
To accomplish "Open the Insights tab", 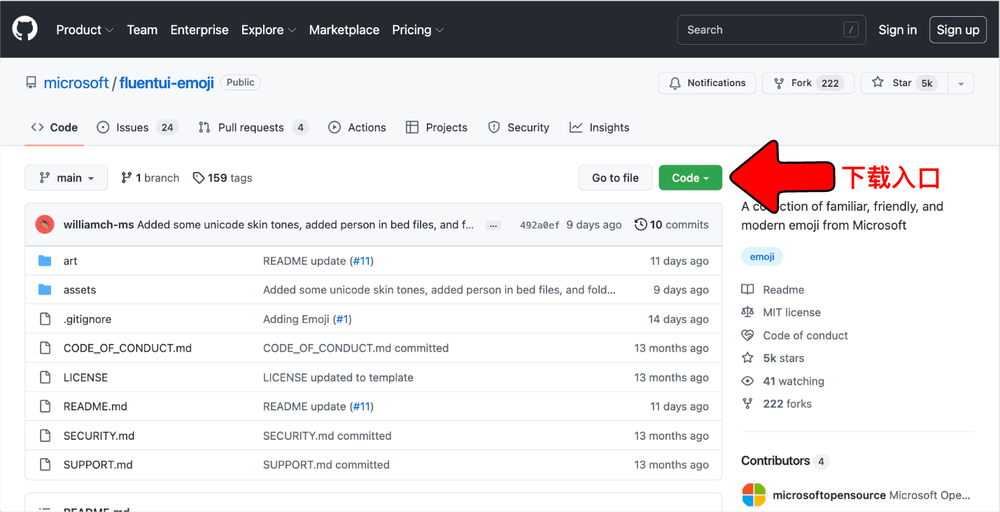I will point(599,128).
